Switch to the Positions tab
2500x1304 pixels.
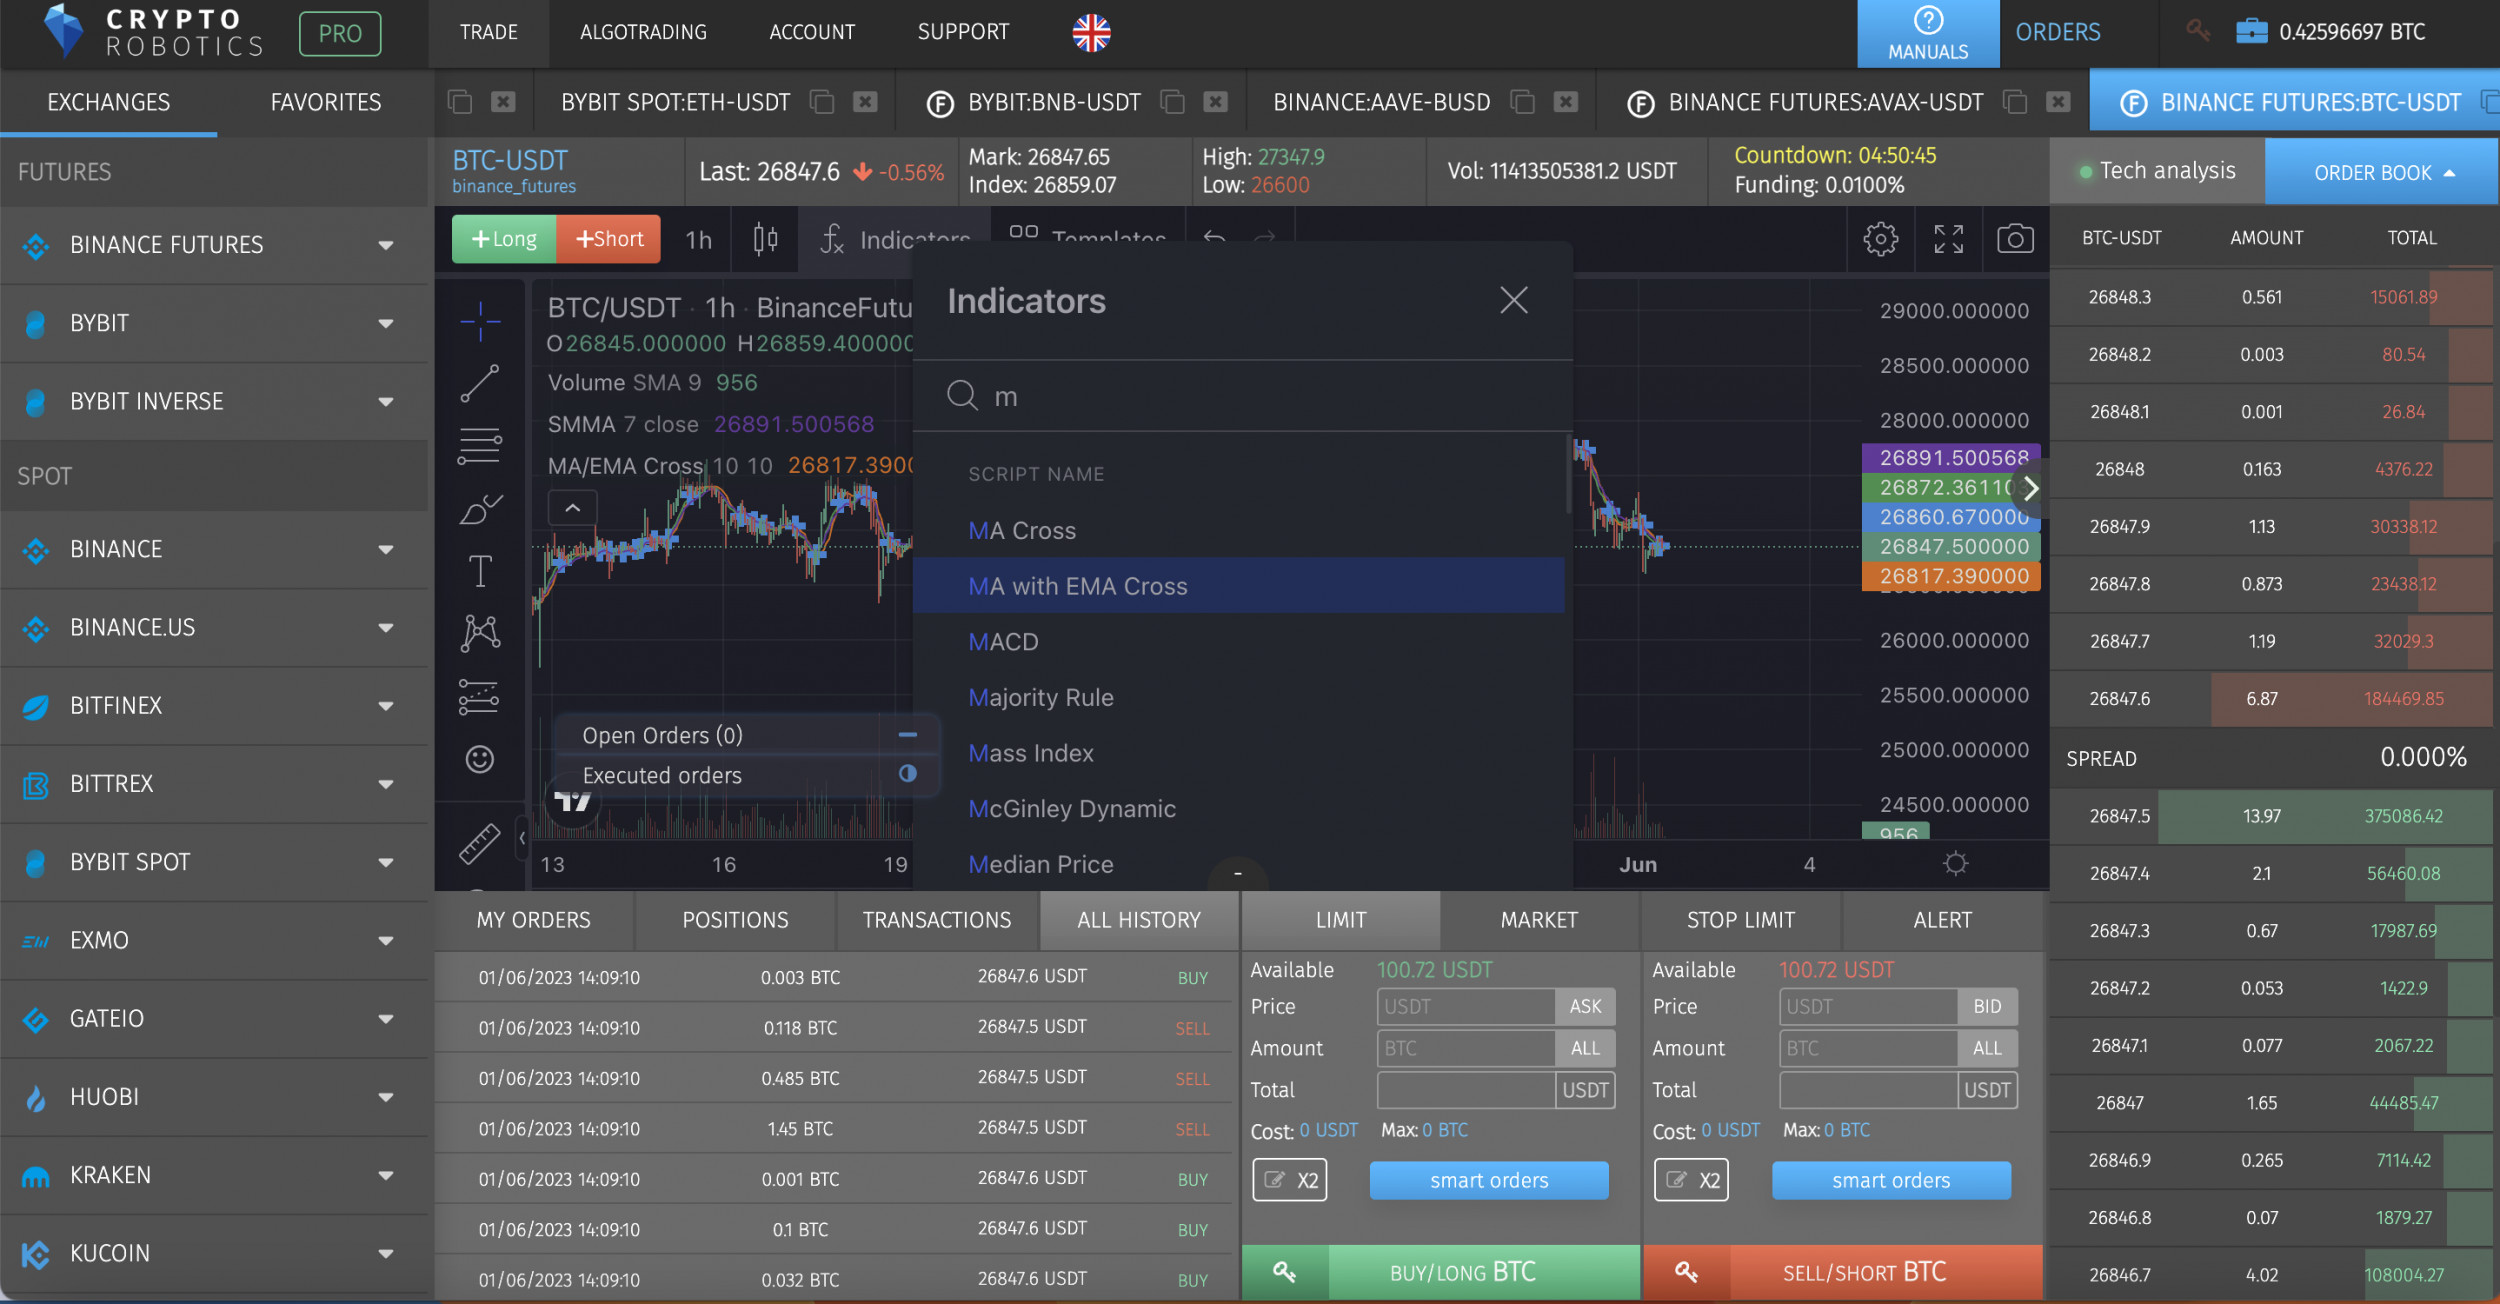pyautogui.click(x=735, y=920)
